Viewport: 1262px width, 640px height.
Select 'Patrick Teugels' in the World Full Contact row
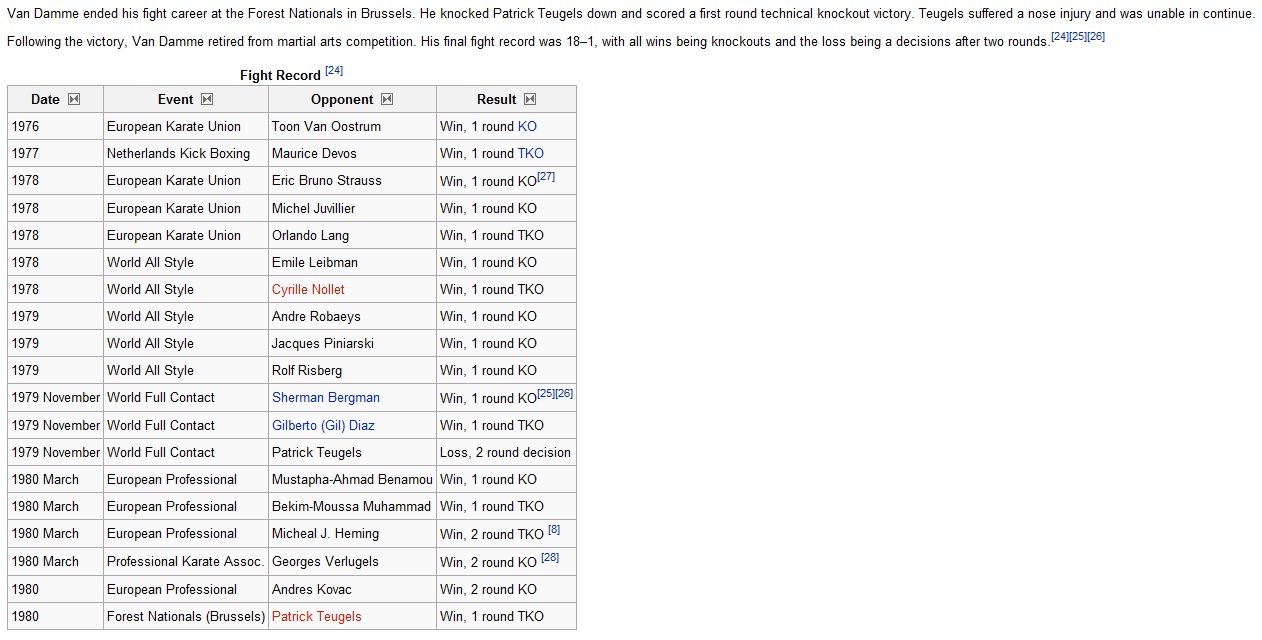(x=317, y=452)
